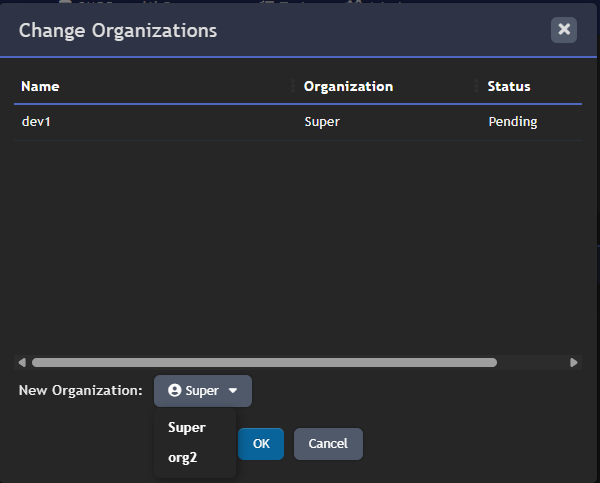Click the Name column resize handle dots
600x483 pixels.
tap(292, 86)
